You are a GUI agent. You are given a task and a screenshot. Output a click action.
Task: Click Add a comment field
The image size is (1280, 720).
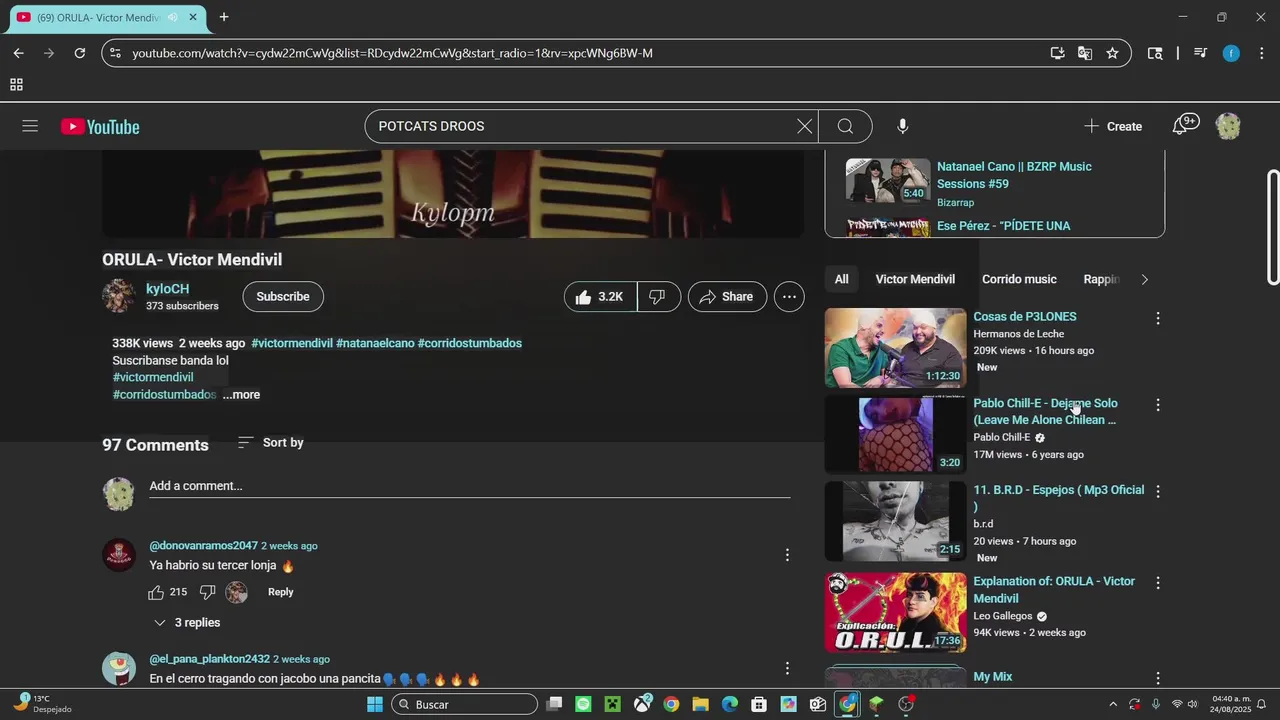470,486
